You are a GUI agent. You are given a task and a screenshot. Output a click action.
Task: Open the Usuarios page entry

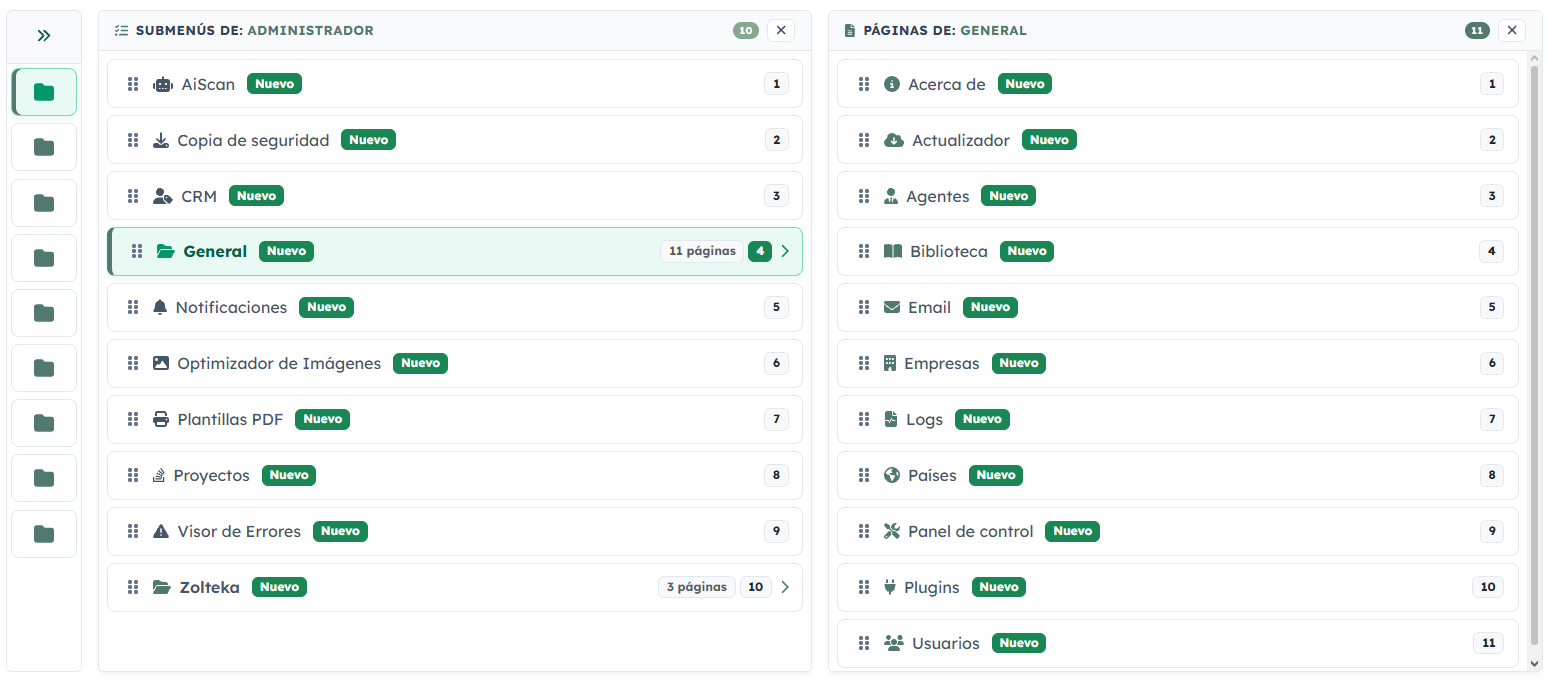point(1177,643)
